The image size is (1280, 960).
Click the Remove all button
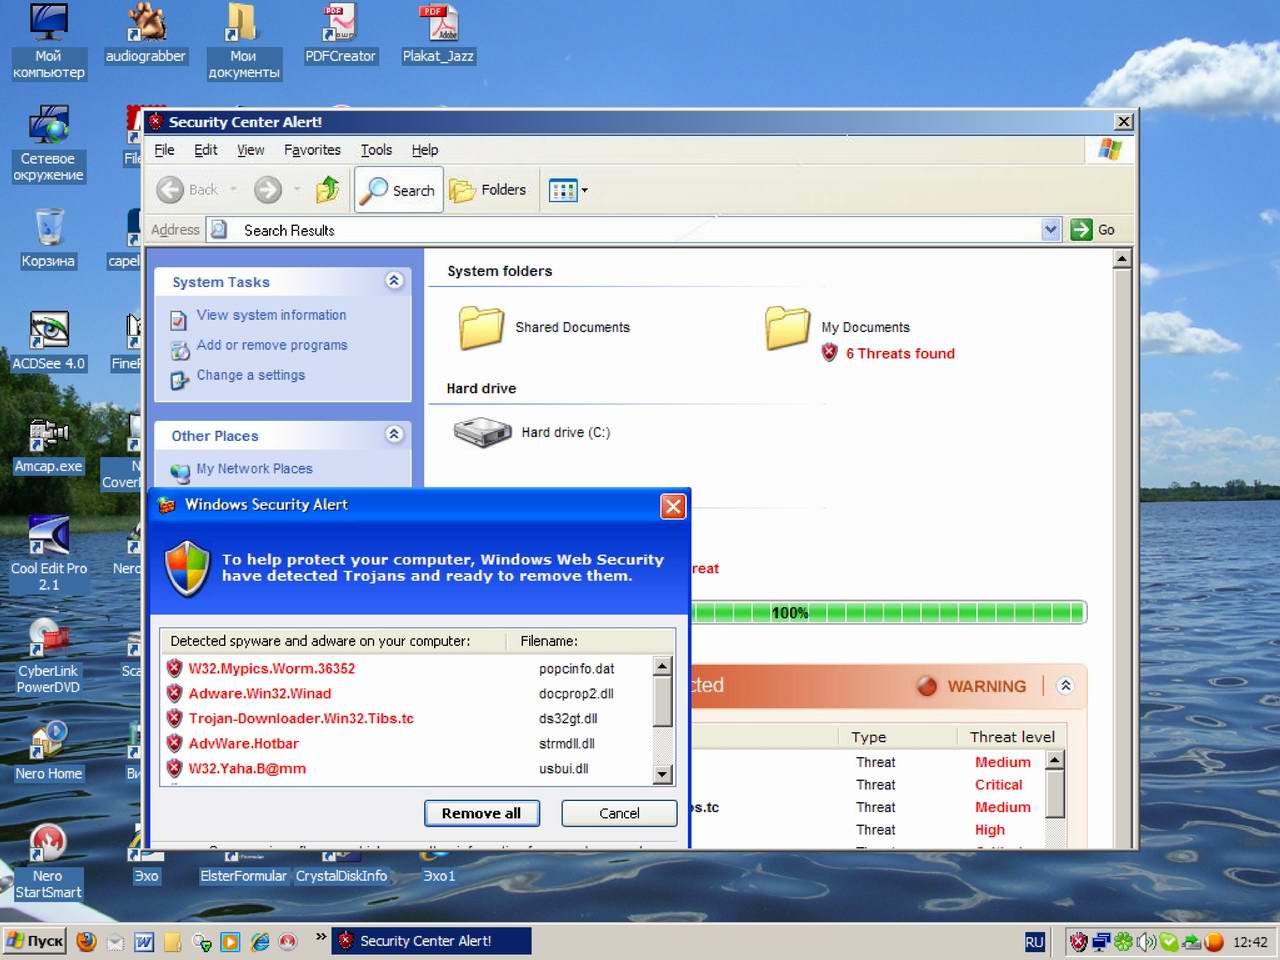pos(481,813)
